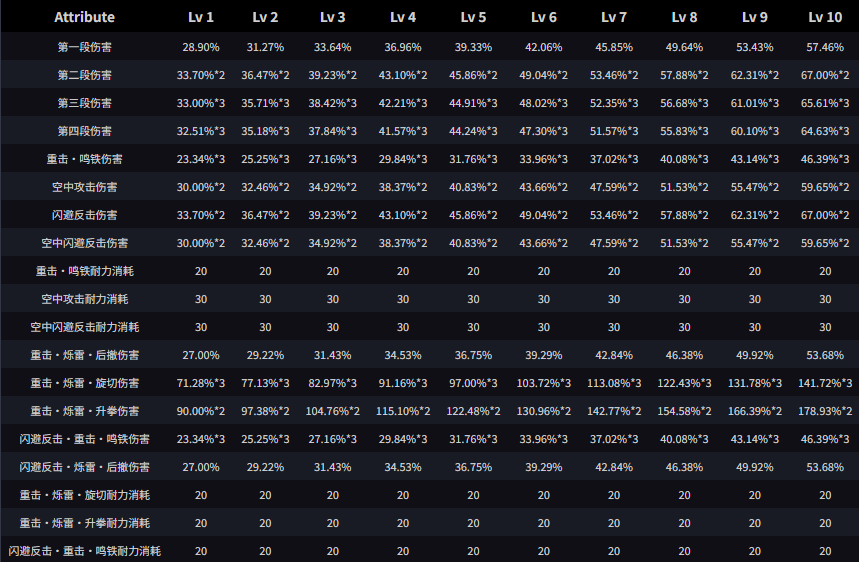Select the 第一段伤害 row label

[x=84, y=47]
